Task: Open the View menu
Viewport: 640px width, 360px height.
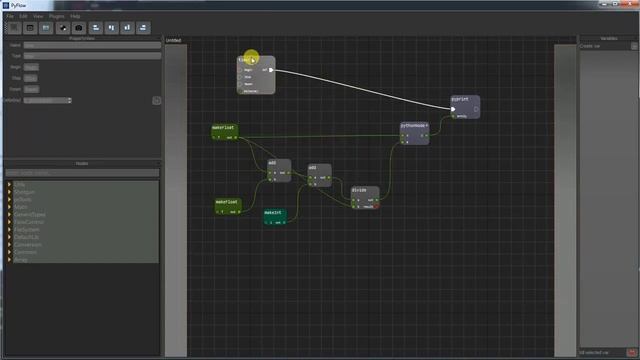Action: coord(38,16)
